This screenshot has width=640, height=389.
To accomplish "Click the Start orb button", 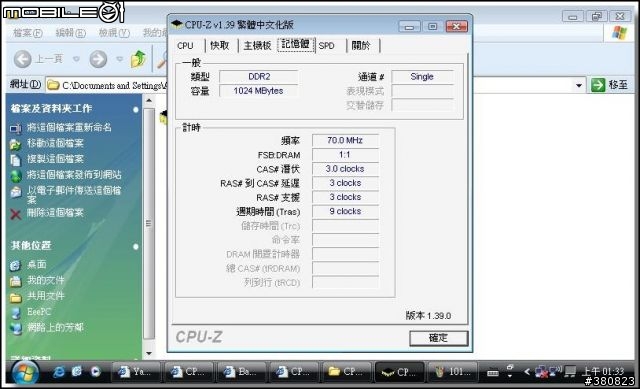I will coord(25,372).
